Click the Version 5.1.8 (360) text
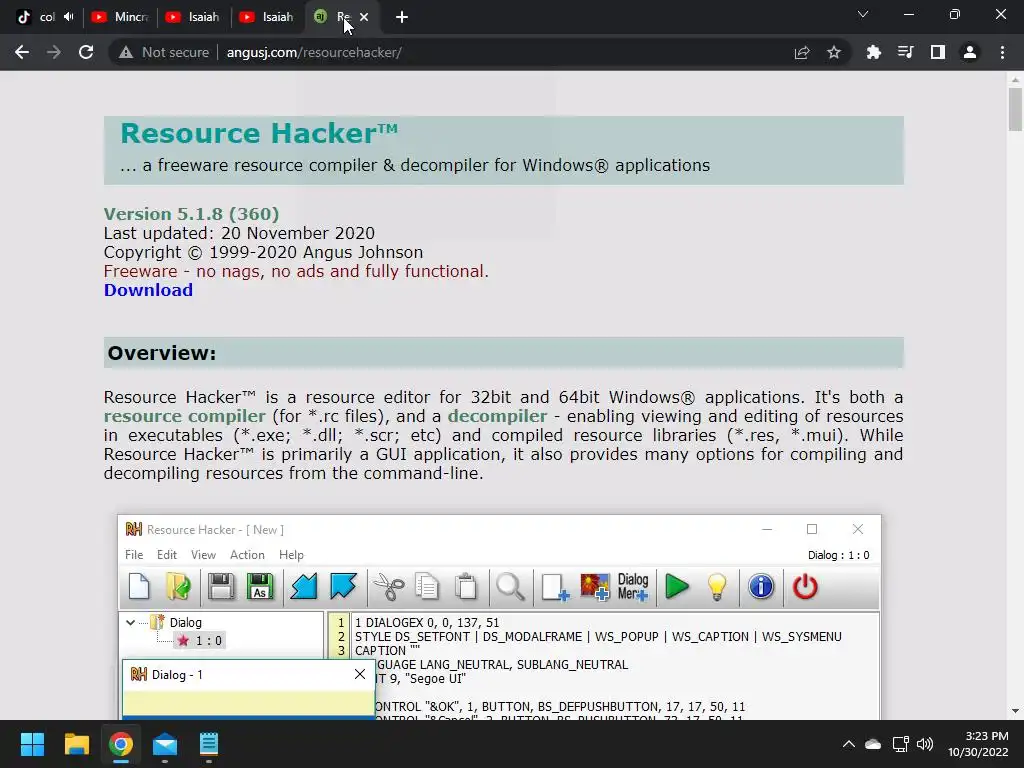 [x=191, y=214]
